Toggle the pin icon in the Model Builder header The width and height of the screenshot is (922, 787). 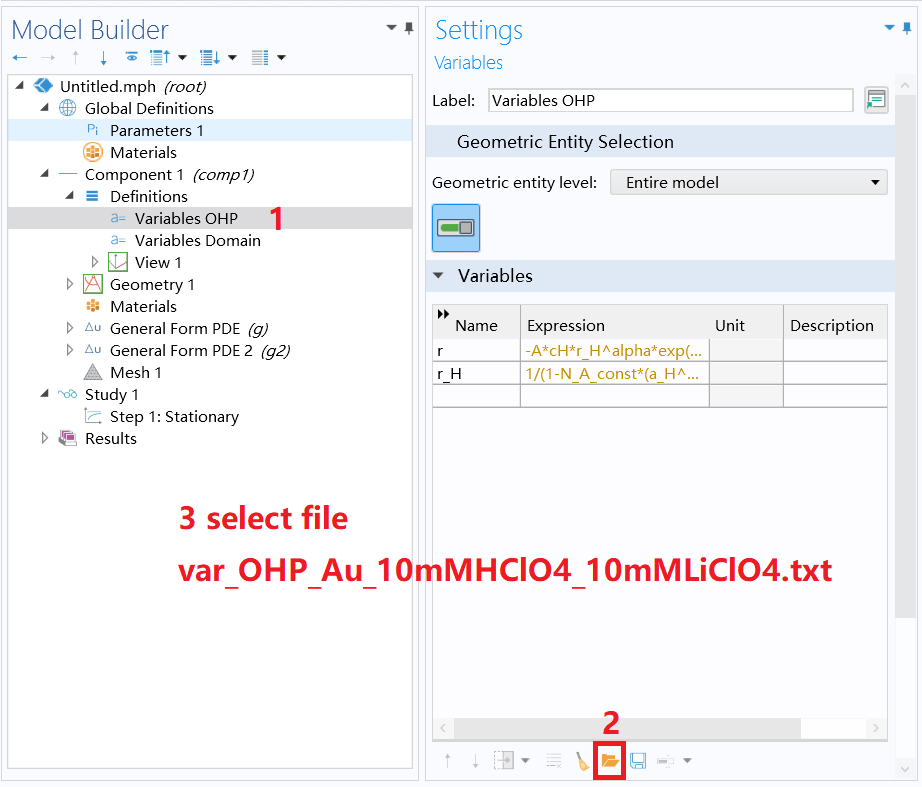(x=408, y=28)
